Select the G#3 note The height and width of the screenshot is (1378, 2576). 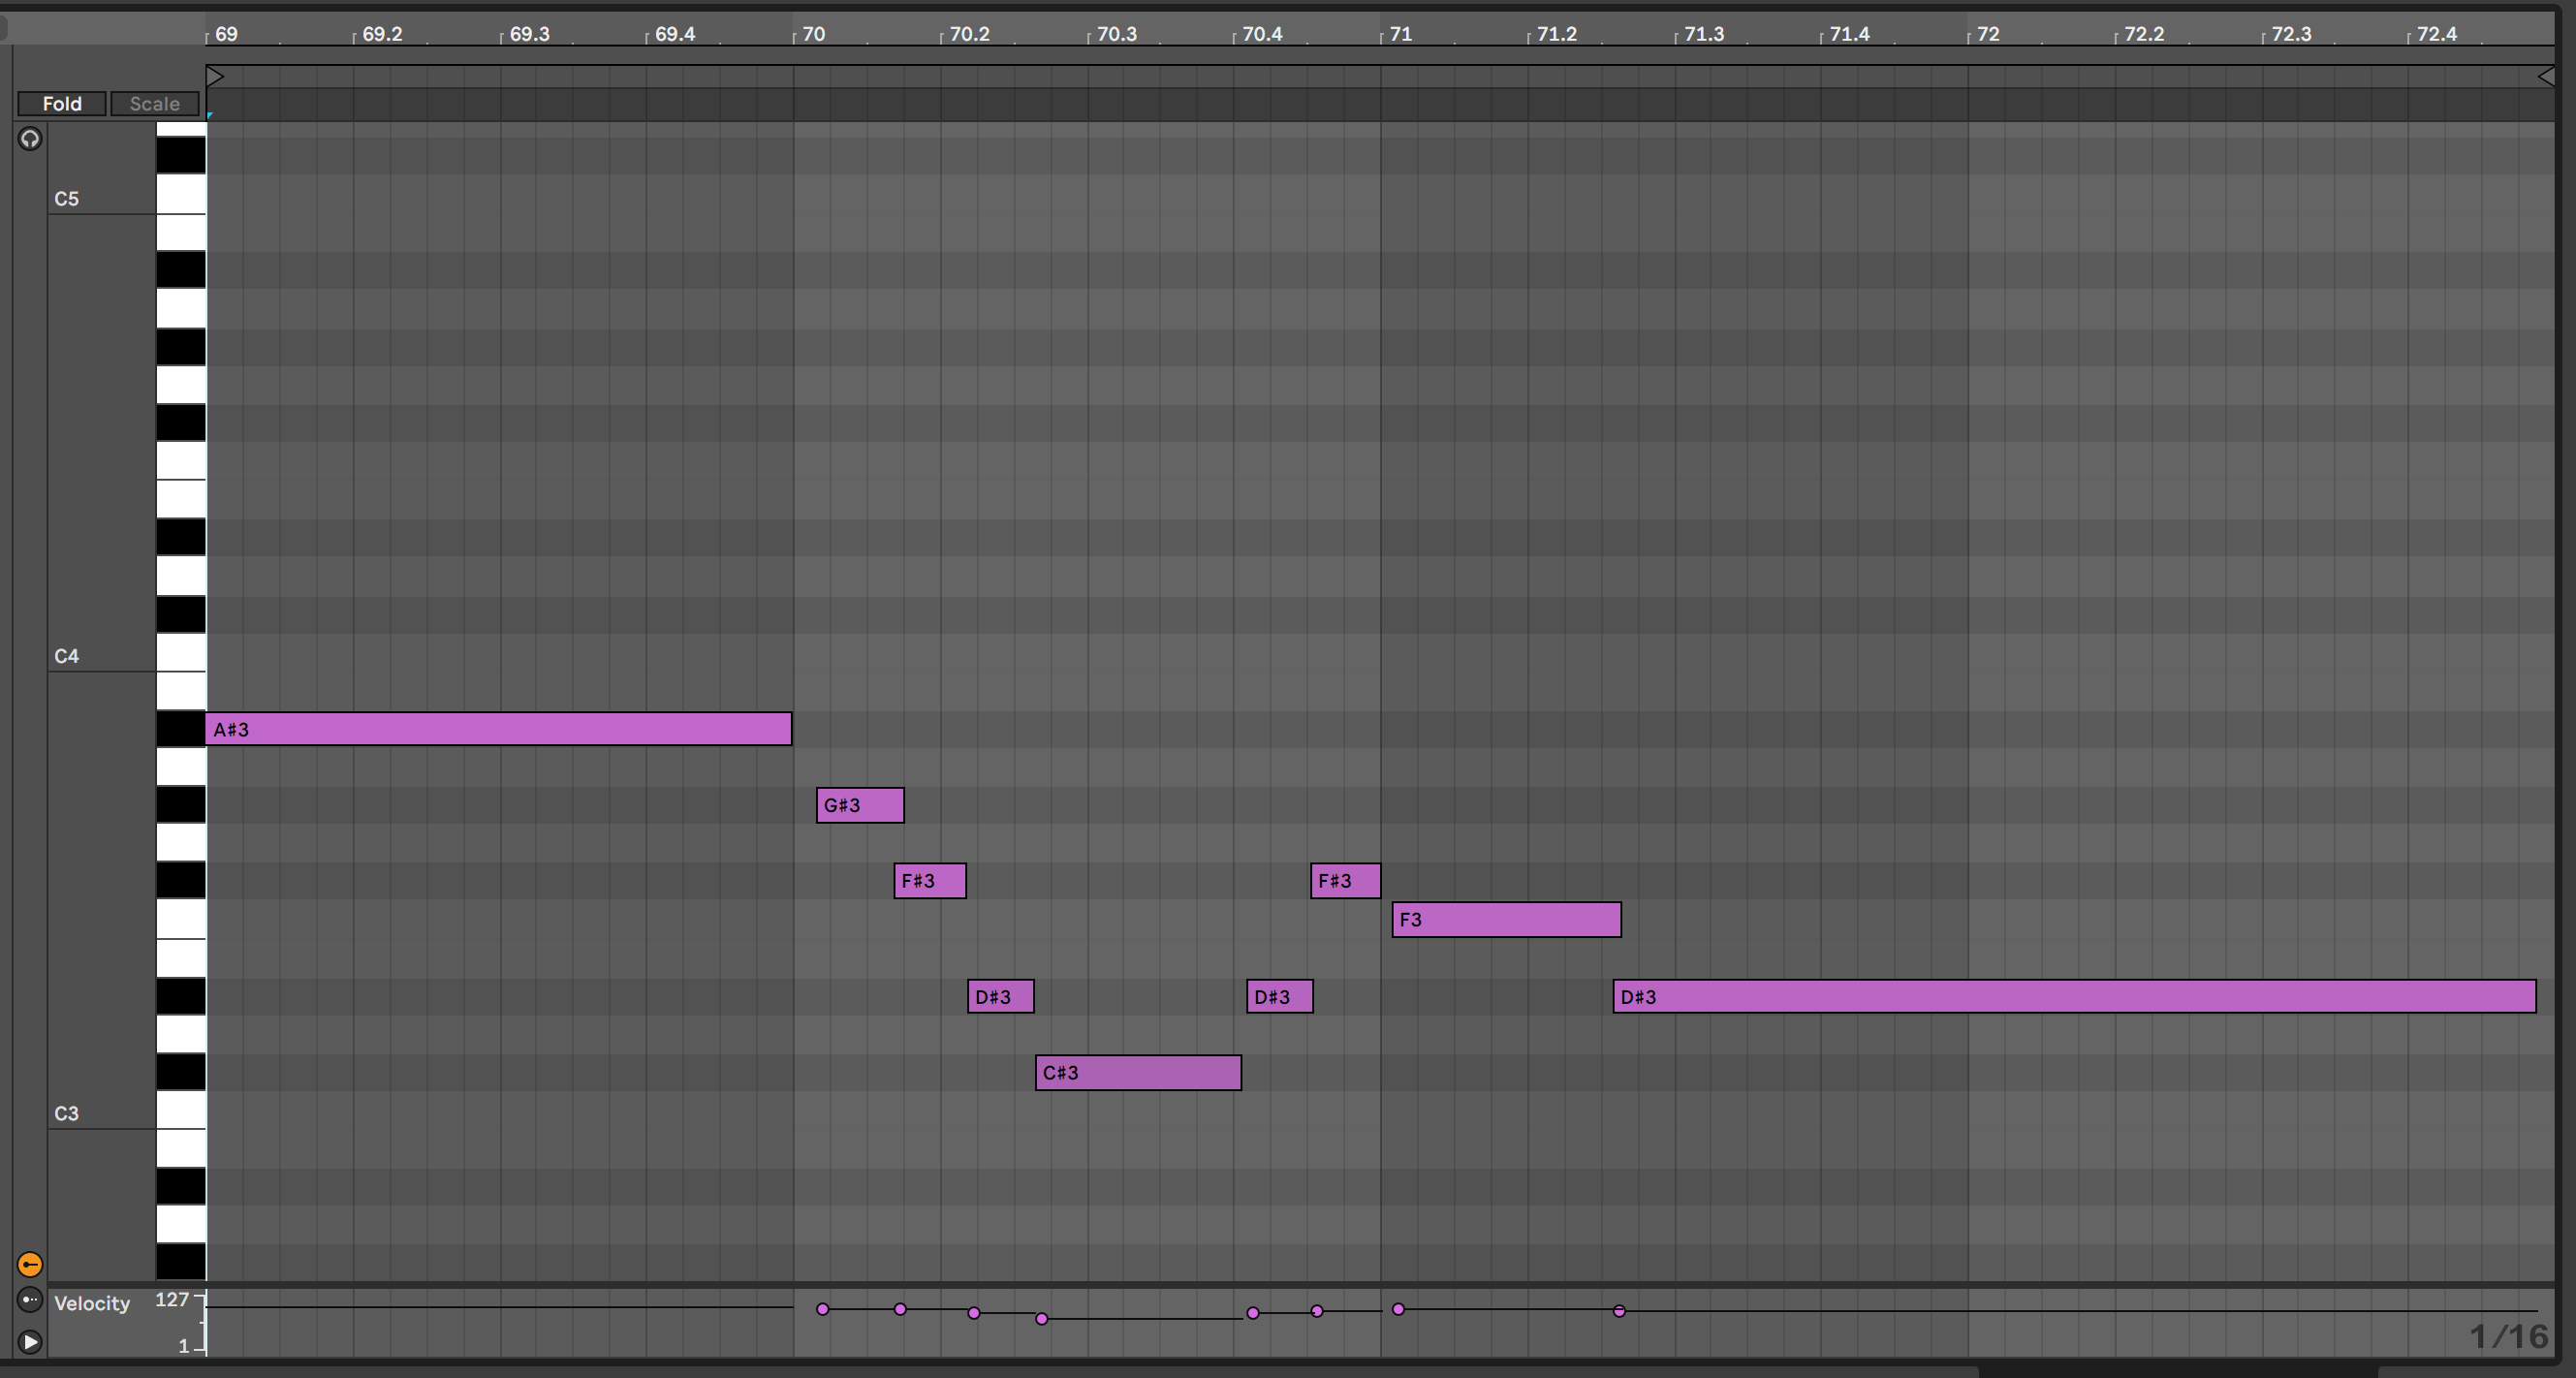pos(860,805)
